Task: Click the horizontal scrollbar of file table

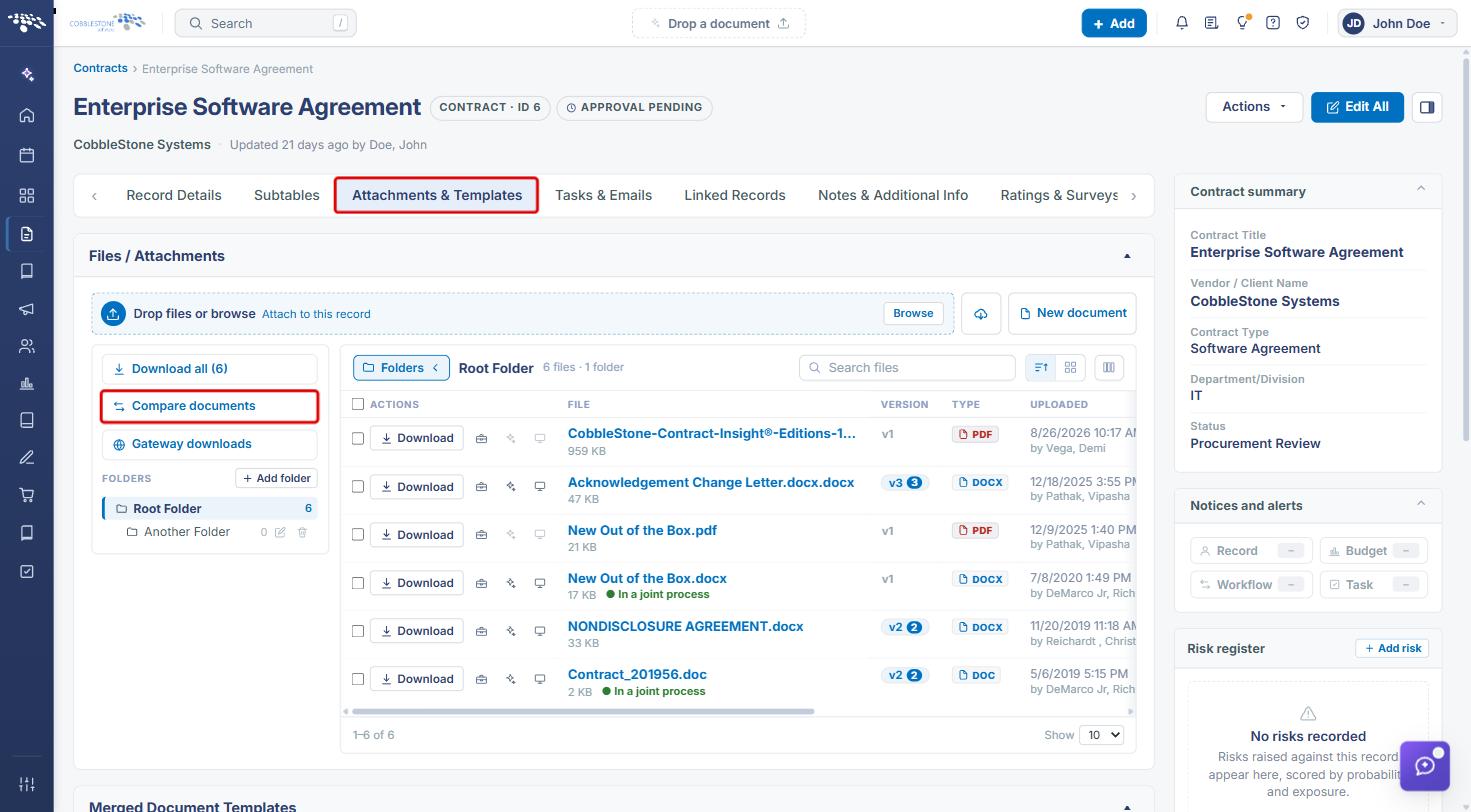Action: pos(582,712)
